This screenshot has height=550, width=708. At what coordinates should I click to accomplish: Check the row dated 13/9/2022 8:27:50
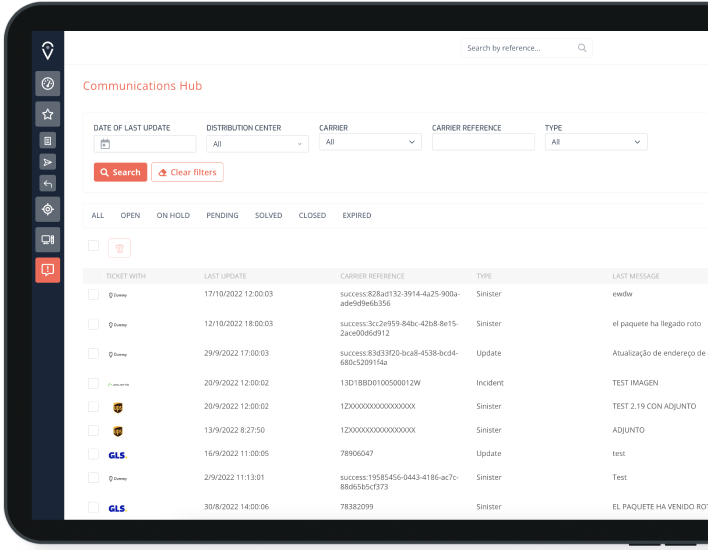[x=93, y=430]
